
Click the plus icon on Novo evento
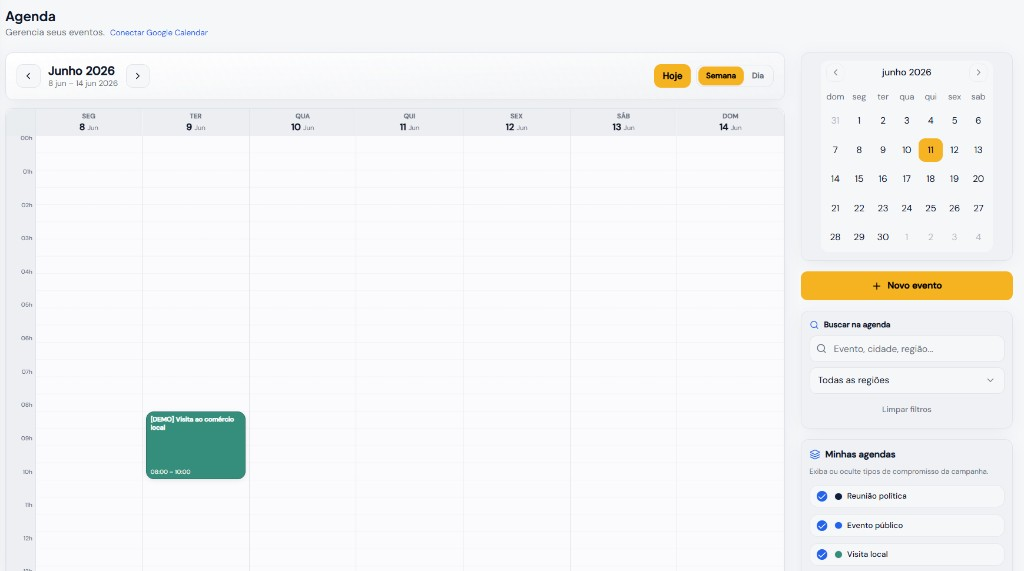tap(876, 286)
